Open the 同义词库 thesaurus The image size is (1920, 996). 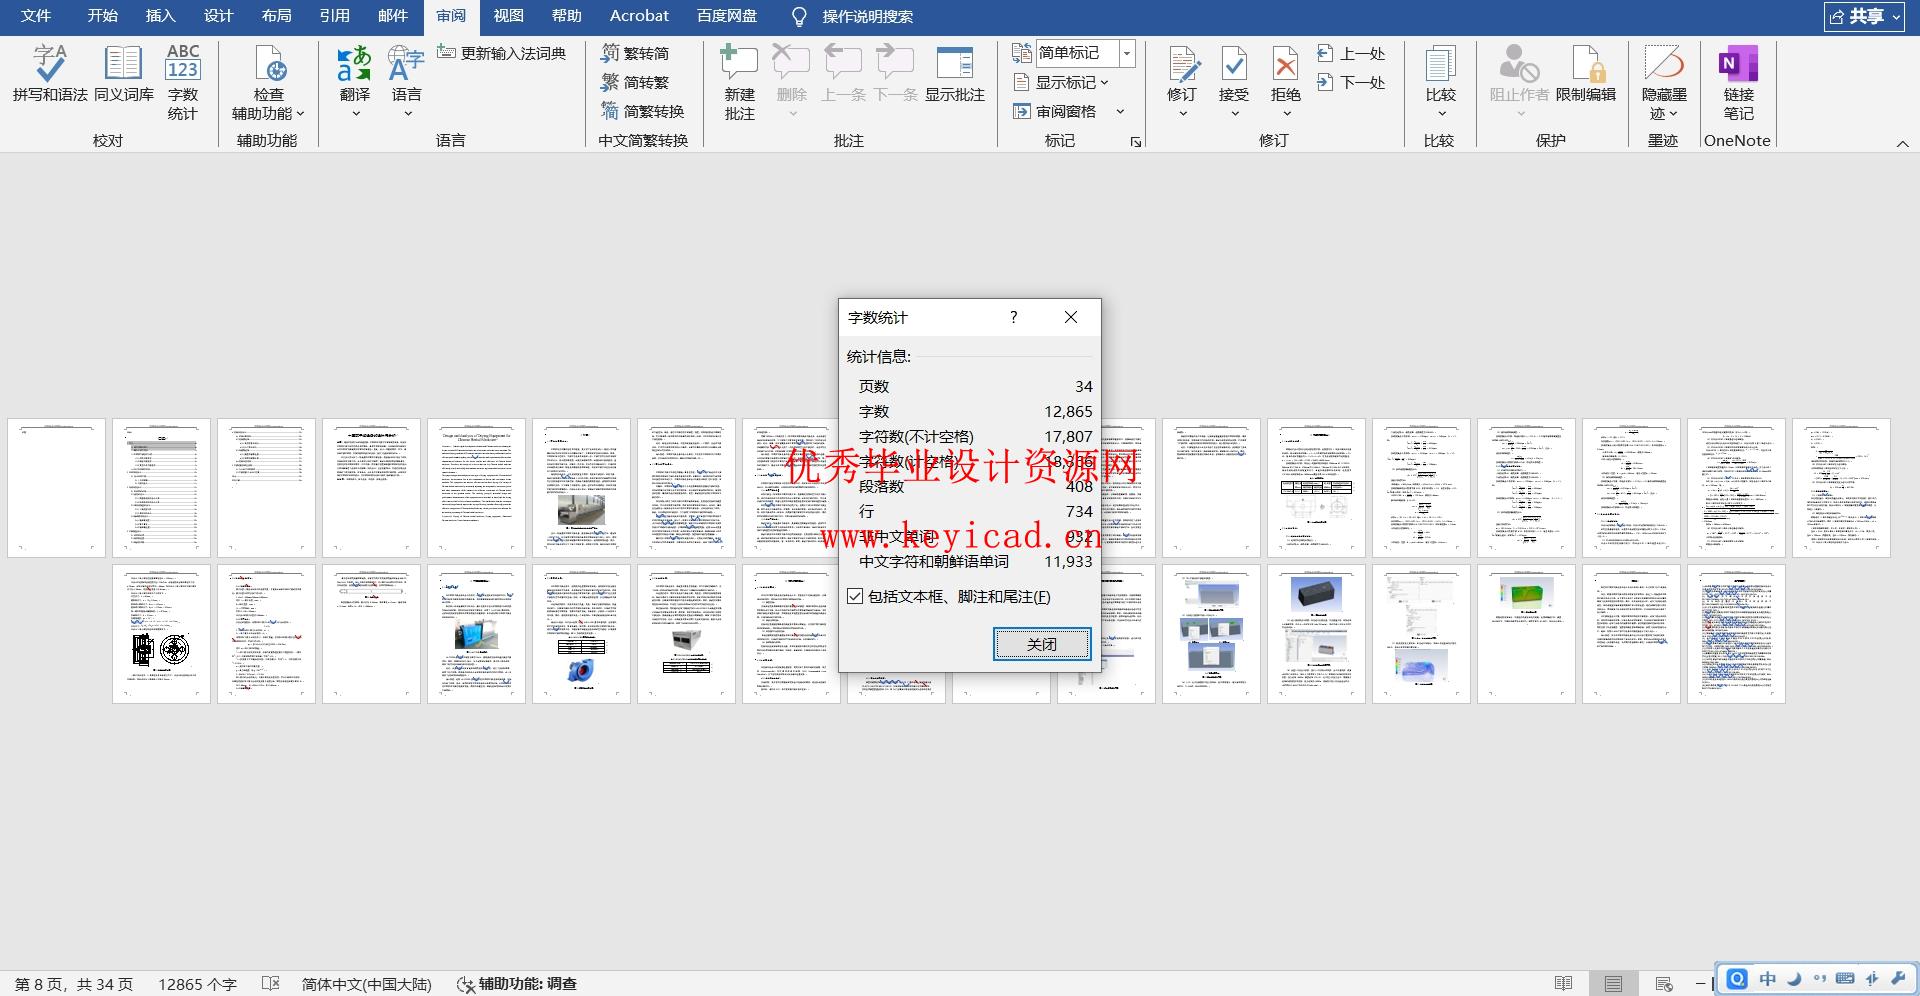[x=123, y=74]
